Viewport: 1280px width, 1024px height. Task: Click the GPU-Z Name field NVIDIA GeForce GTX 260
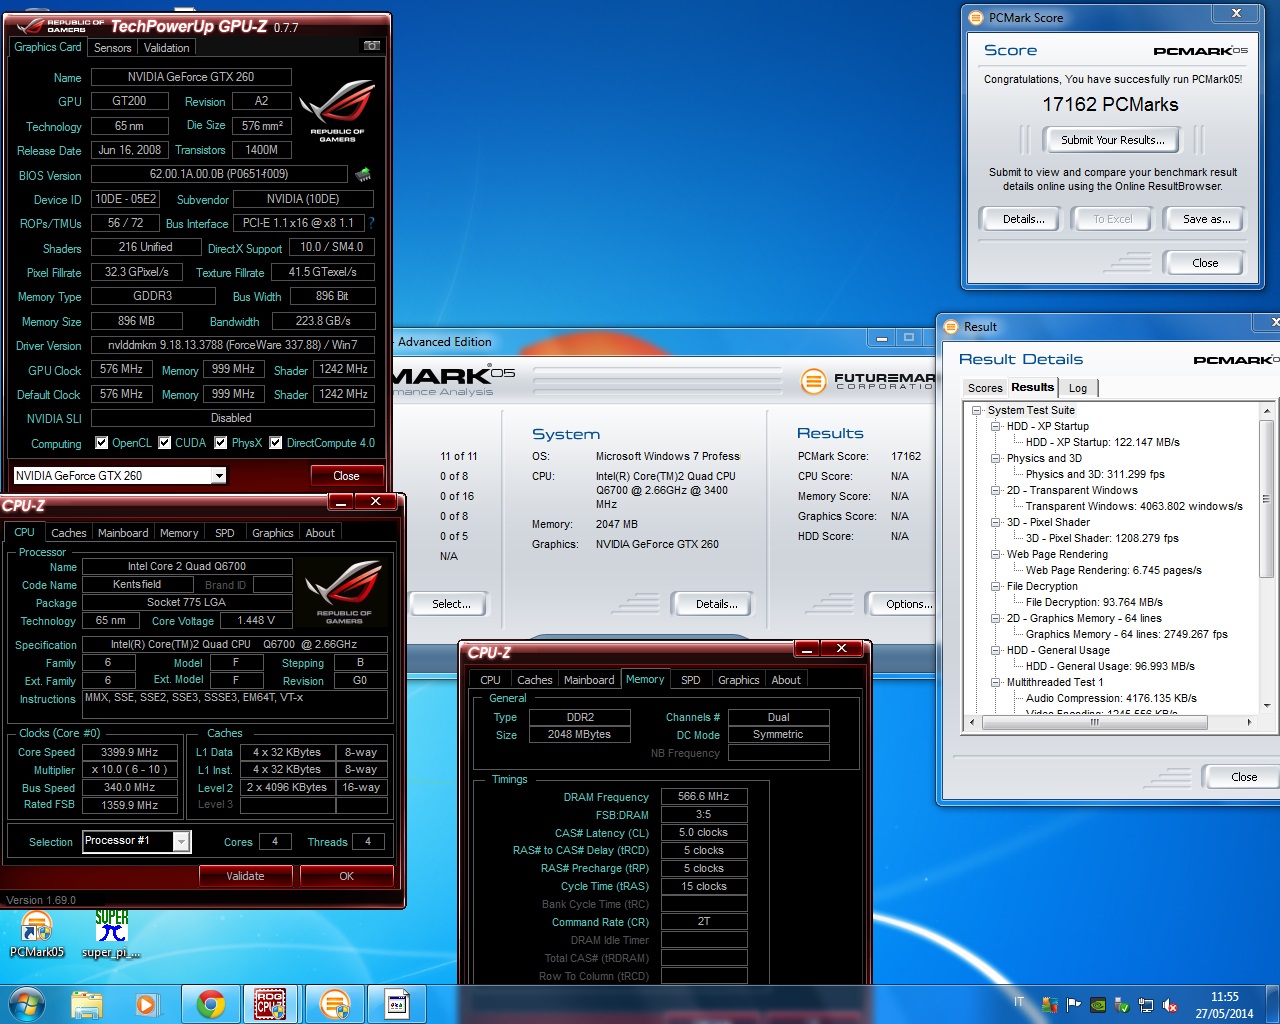coord(191,77)
